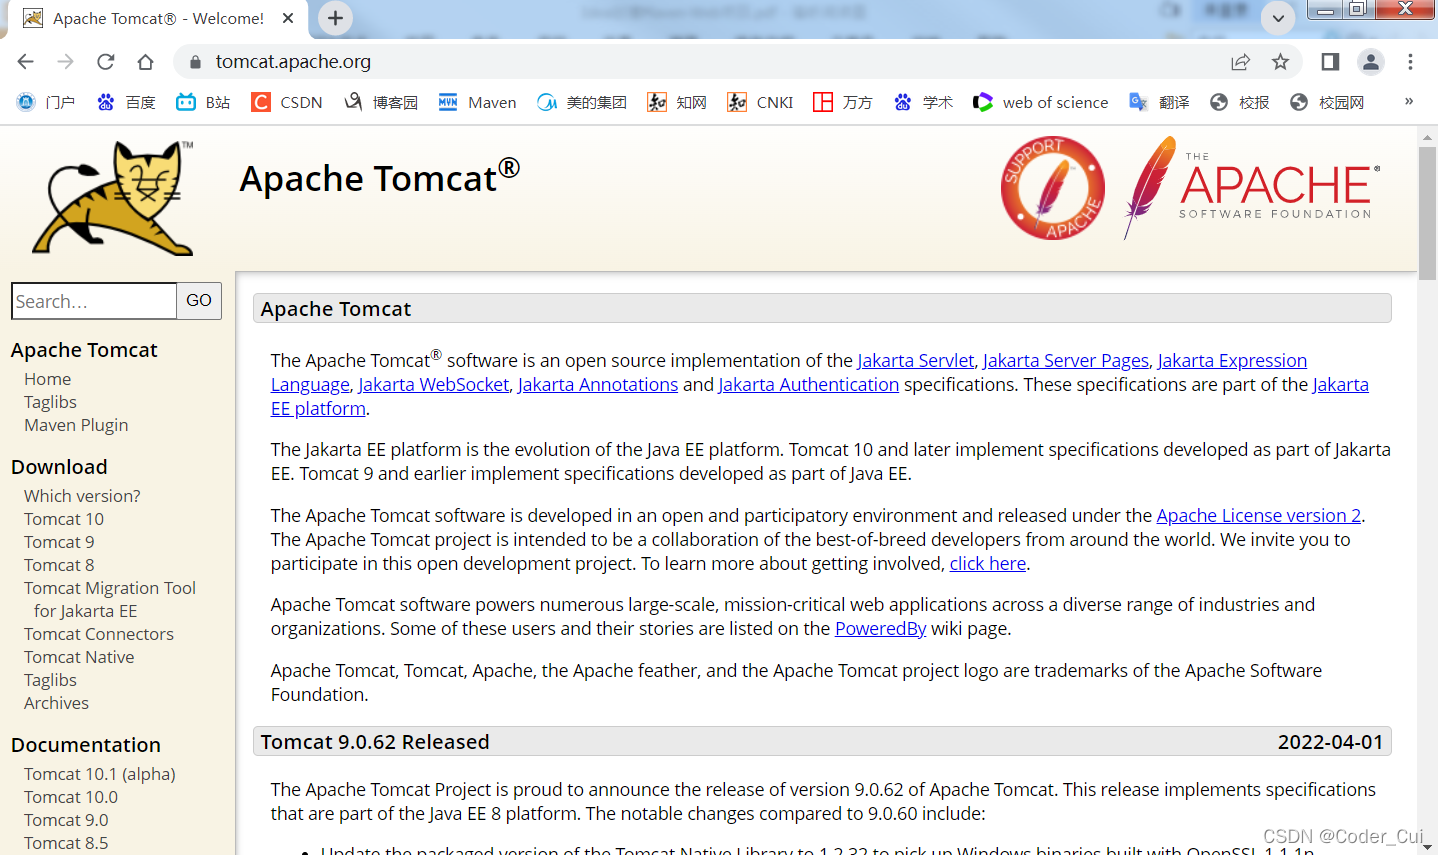Open the 美的集团 bookmark
This screenshot has width=1438, height=855.
coord(582,102)
